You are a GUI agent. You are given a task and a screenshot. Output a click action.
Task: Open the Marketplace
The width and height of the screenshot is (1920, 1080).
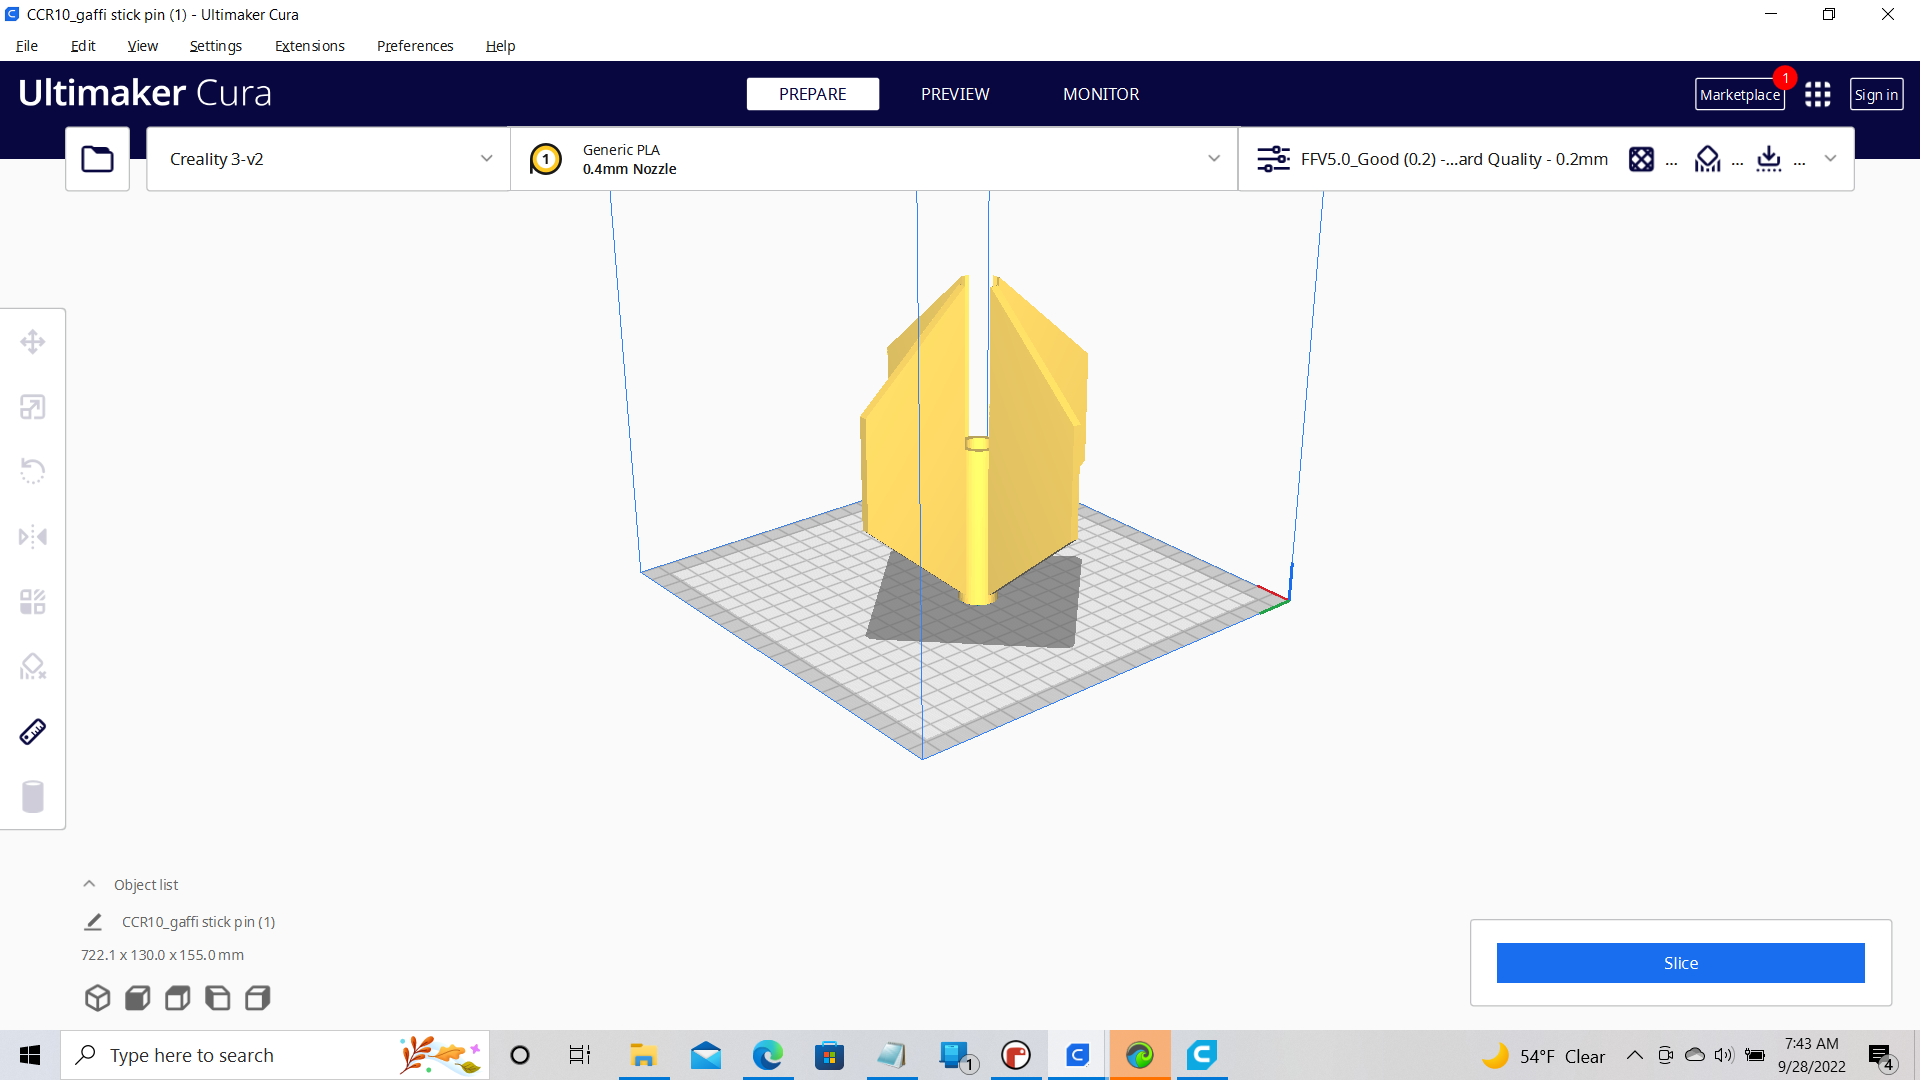pyautogui.click(x=1740, y=95)
